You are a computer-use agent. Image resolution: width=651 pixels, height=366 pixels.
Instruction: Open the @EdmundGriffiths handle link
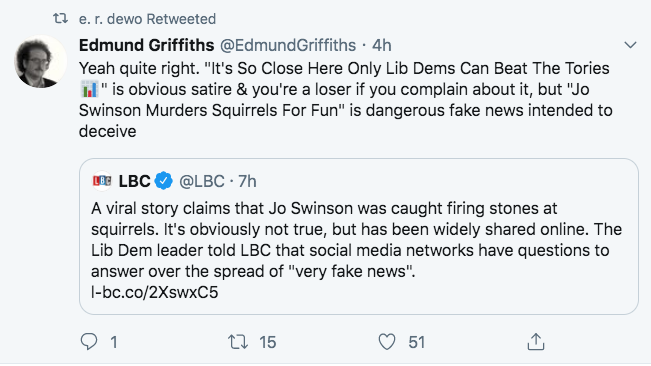(x=288, y=45)
